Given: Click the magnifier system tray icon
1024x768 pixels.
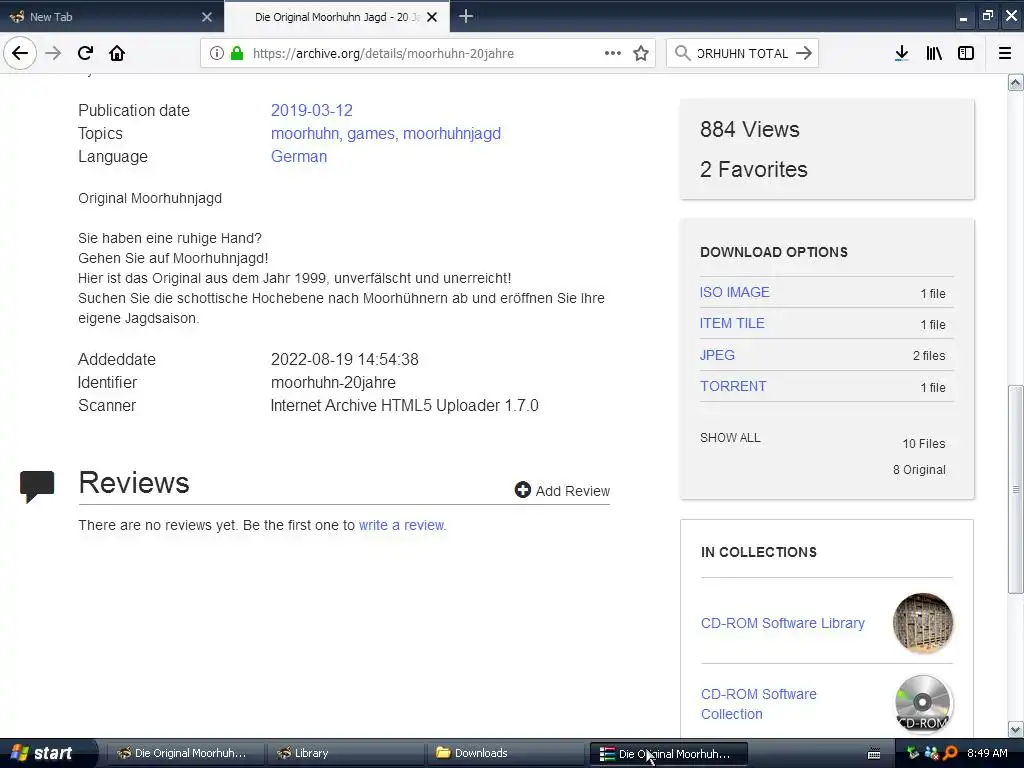Looking at the screenshot, I should point(950,753).
